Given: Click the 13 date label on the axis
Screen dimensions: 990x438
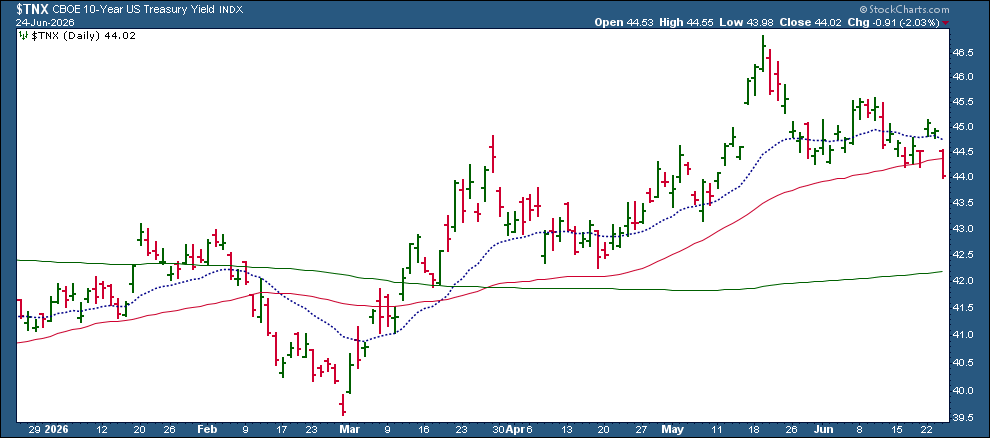Looking at the screenshot, I should pos(565,429).
